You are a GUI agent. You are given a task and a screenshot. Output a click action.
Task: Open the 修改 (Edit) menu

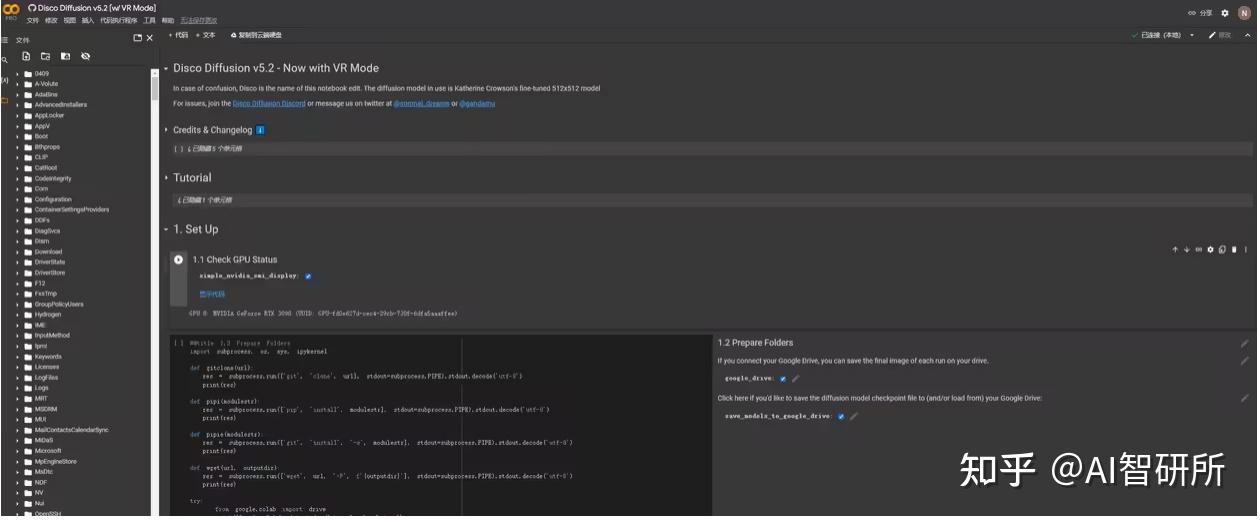(51, 20)
